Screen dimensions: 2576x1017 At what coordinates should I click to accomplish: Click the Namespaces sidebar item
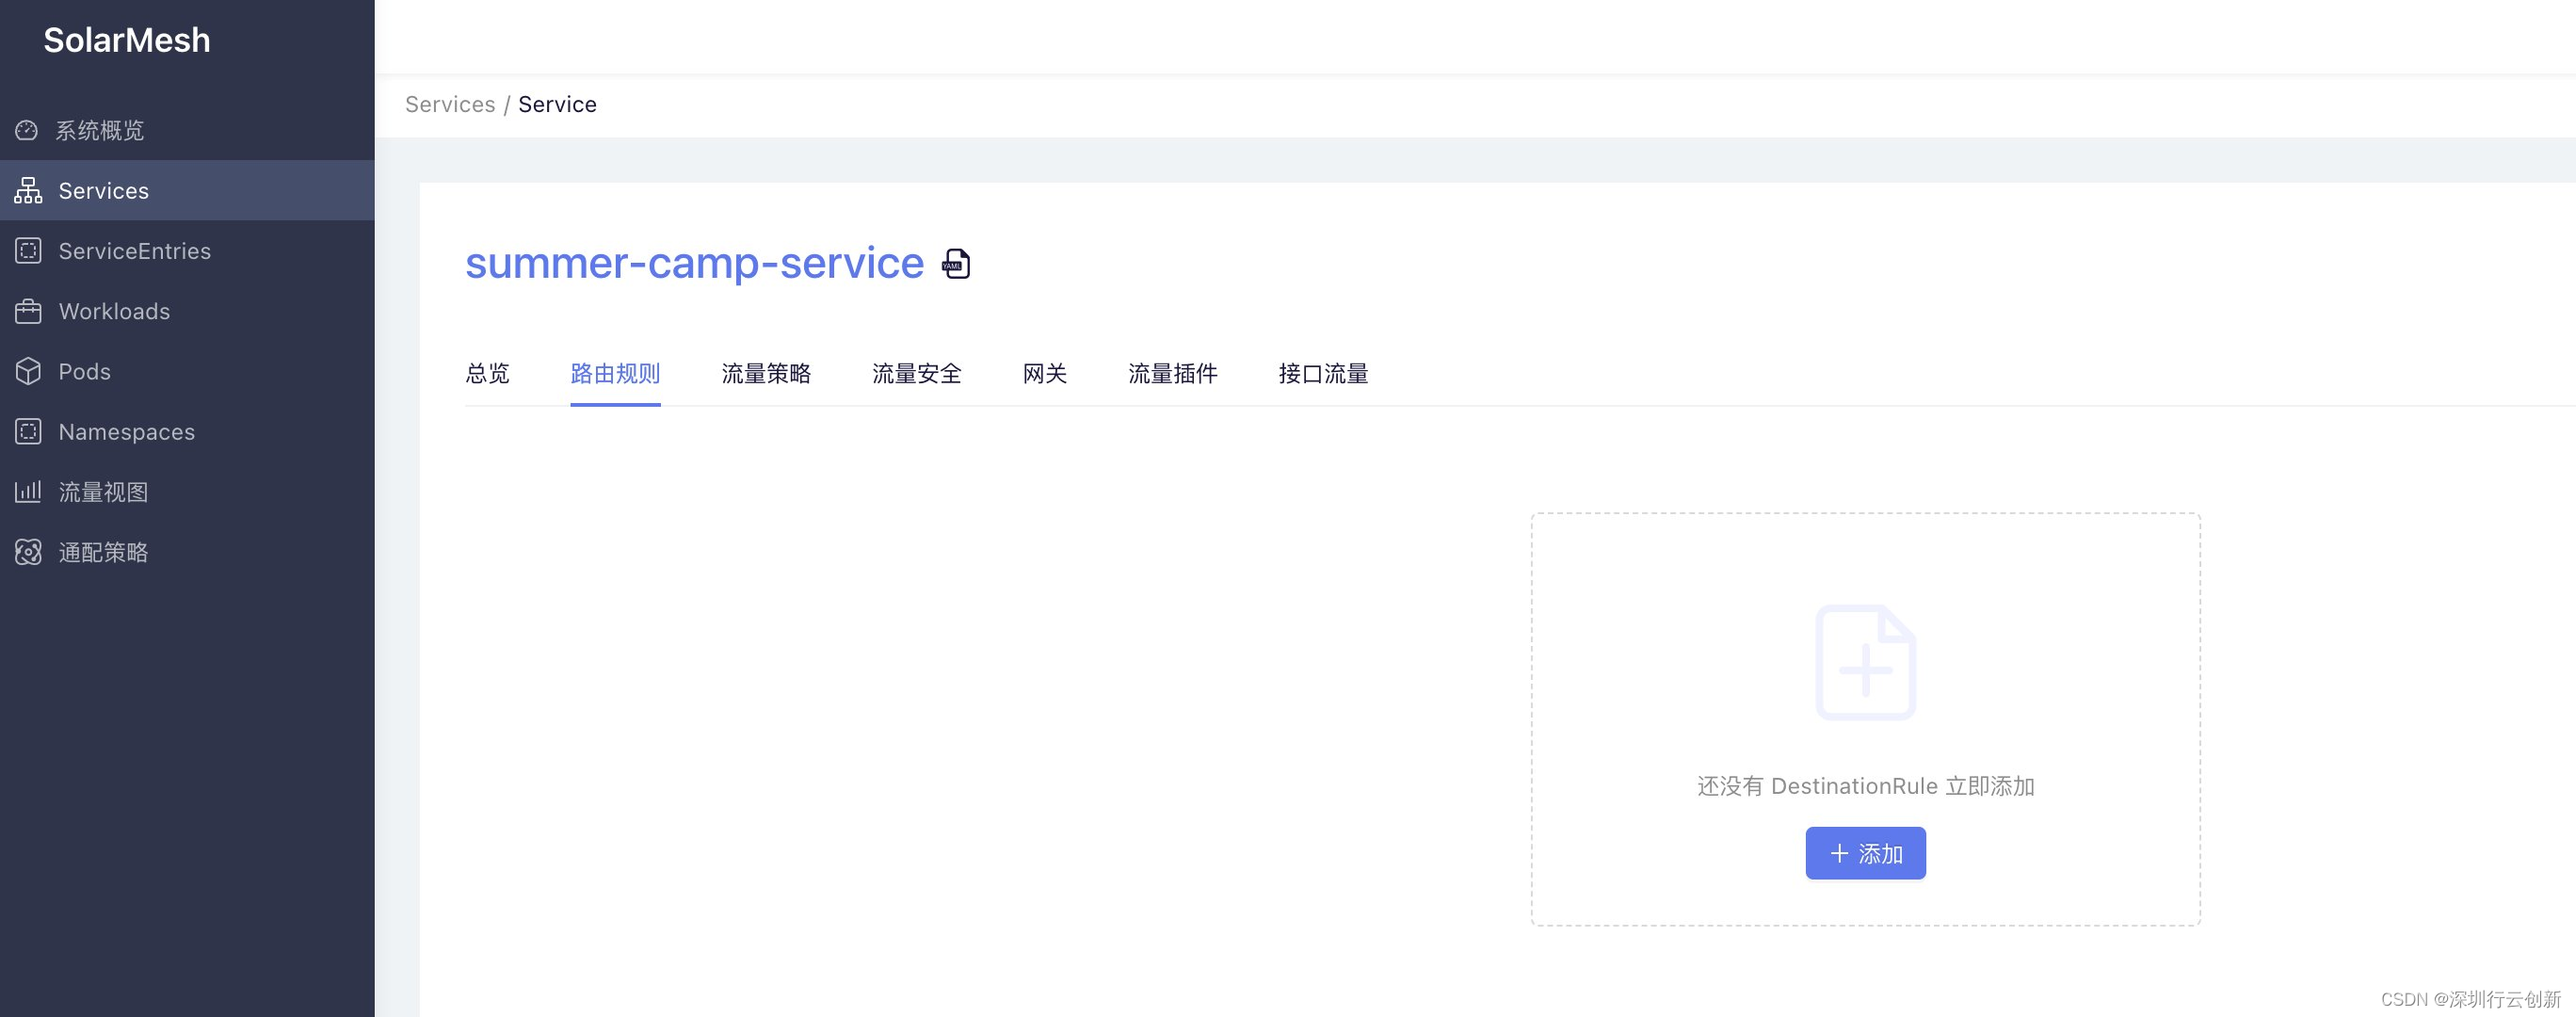(126, 430)
